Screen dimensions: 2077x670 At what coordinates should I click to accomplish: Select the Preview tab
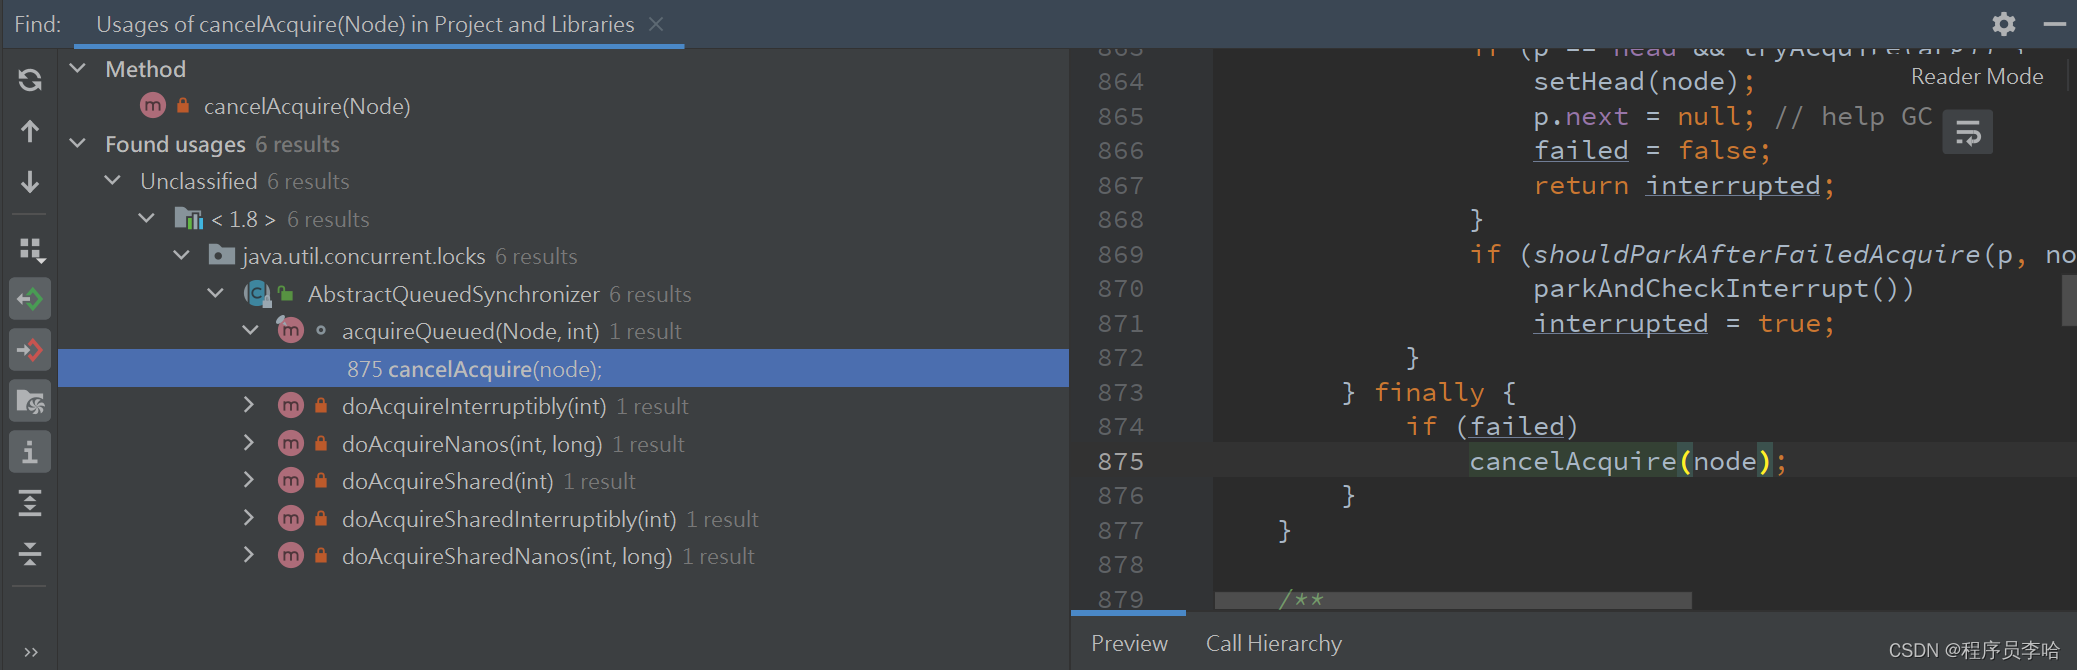1128,643
